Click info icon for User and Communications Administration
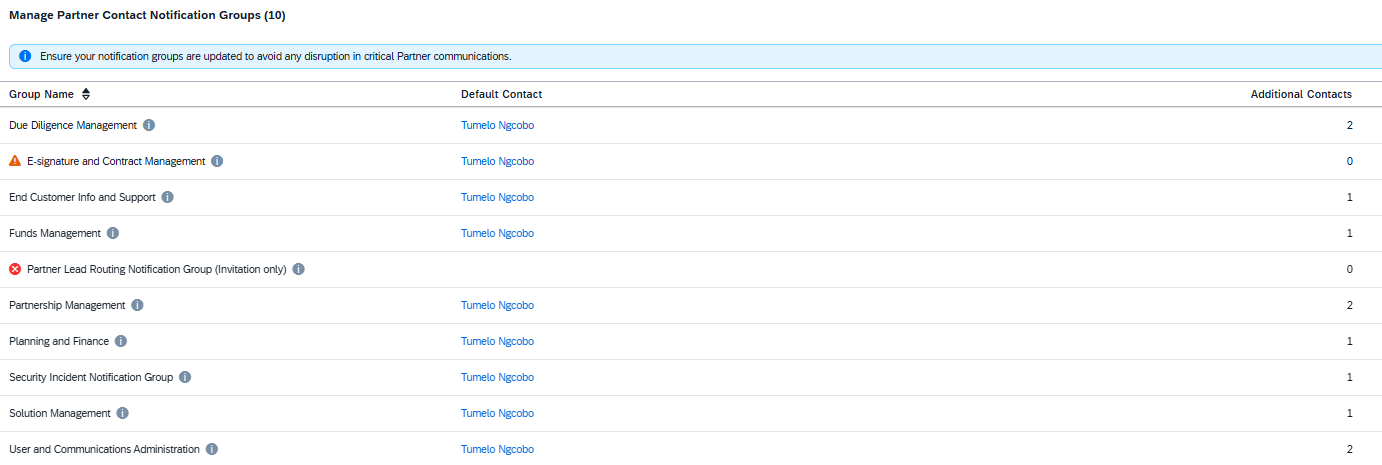 tap(212, 449)
